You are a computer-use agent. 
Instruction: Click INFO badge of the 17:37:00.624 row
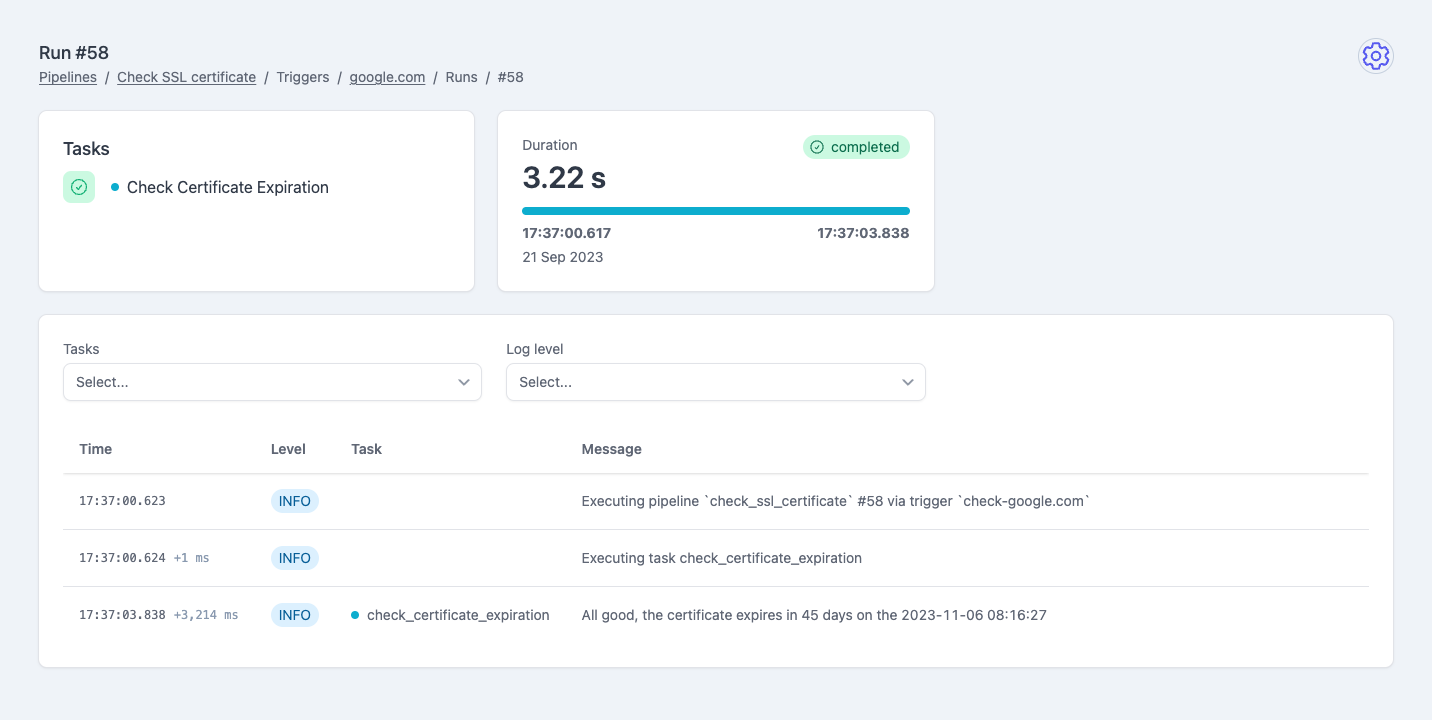[295, 558]
